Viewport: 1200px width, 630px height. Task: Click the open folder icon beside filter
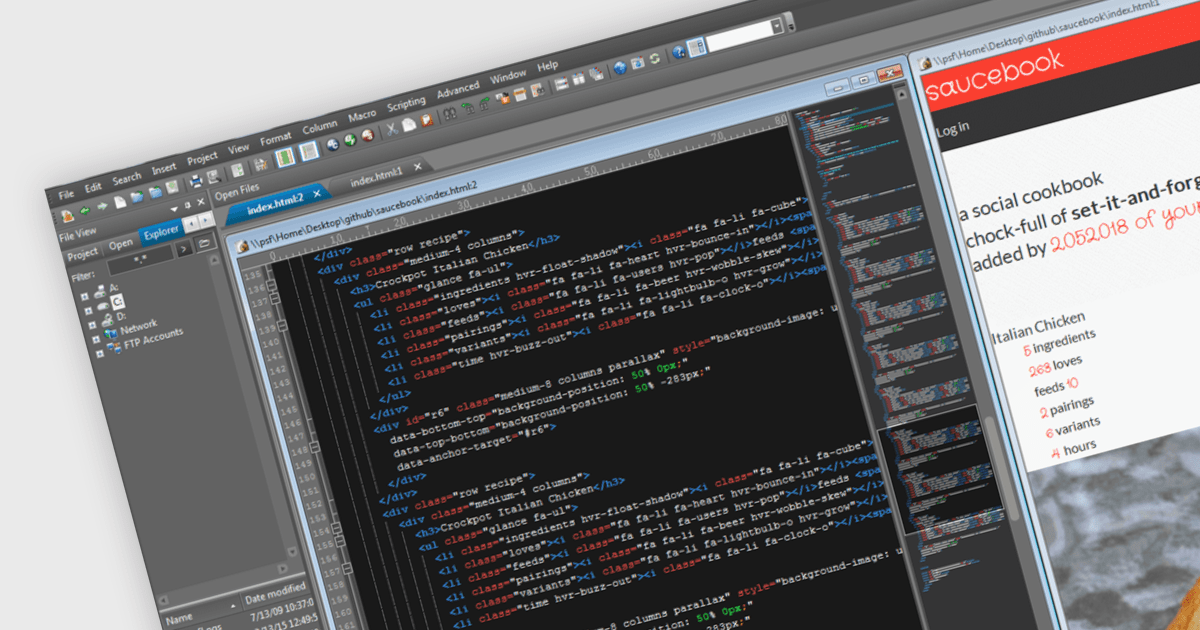pyautogui.click(x=203, y=244)
